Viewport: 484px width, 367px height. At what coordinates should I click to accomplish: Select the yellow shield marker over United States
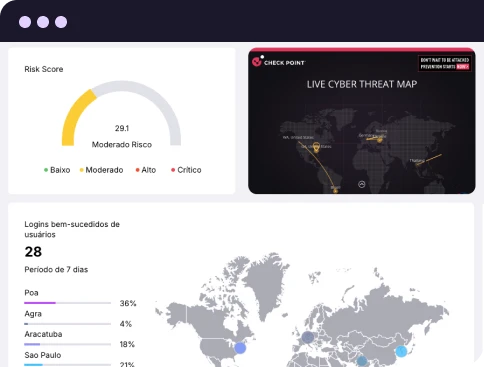point(316,147)
